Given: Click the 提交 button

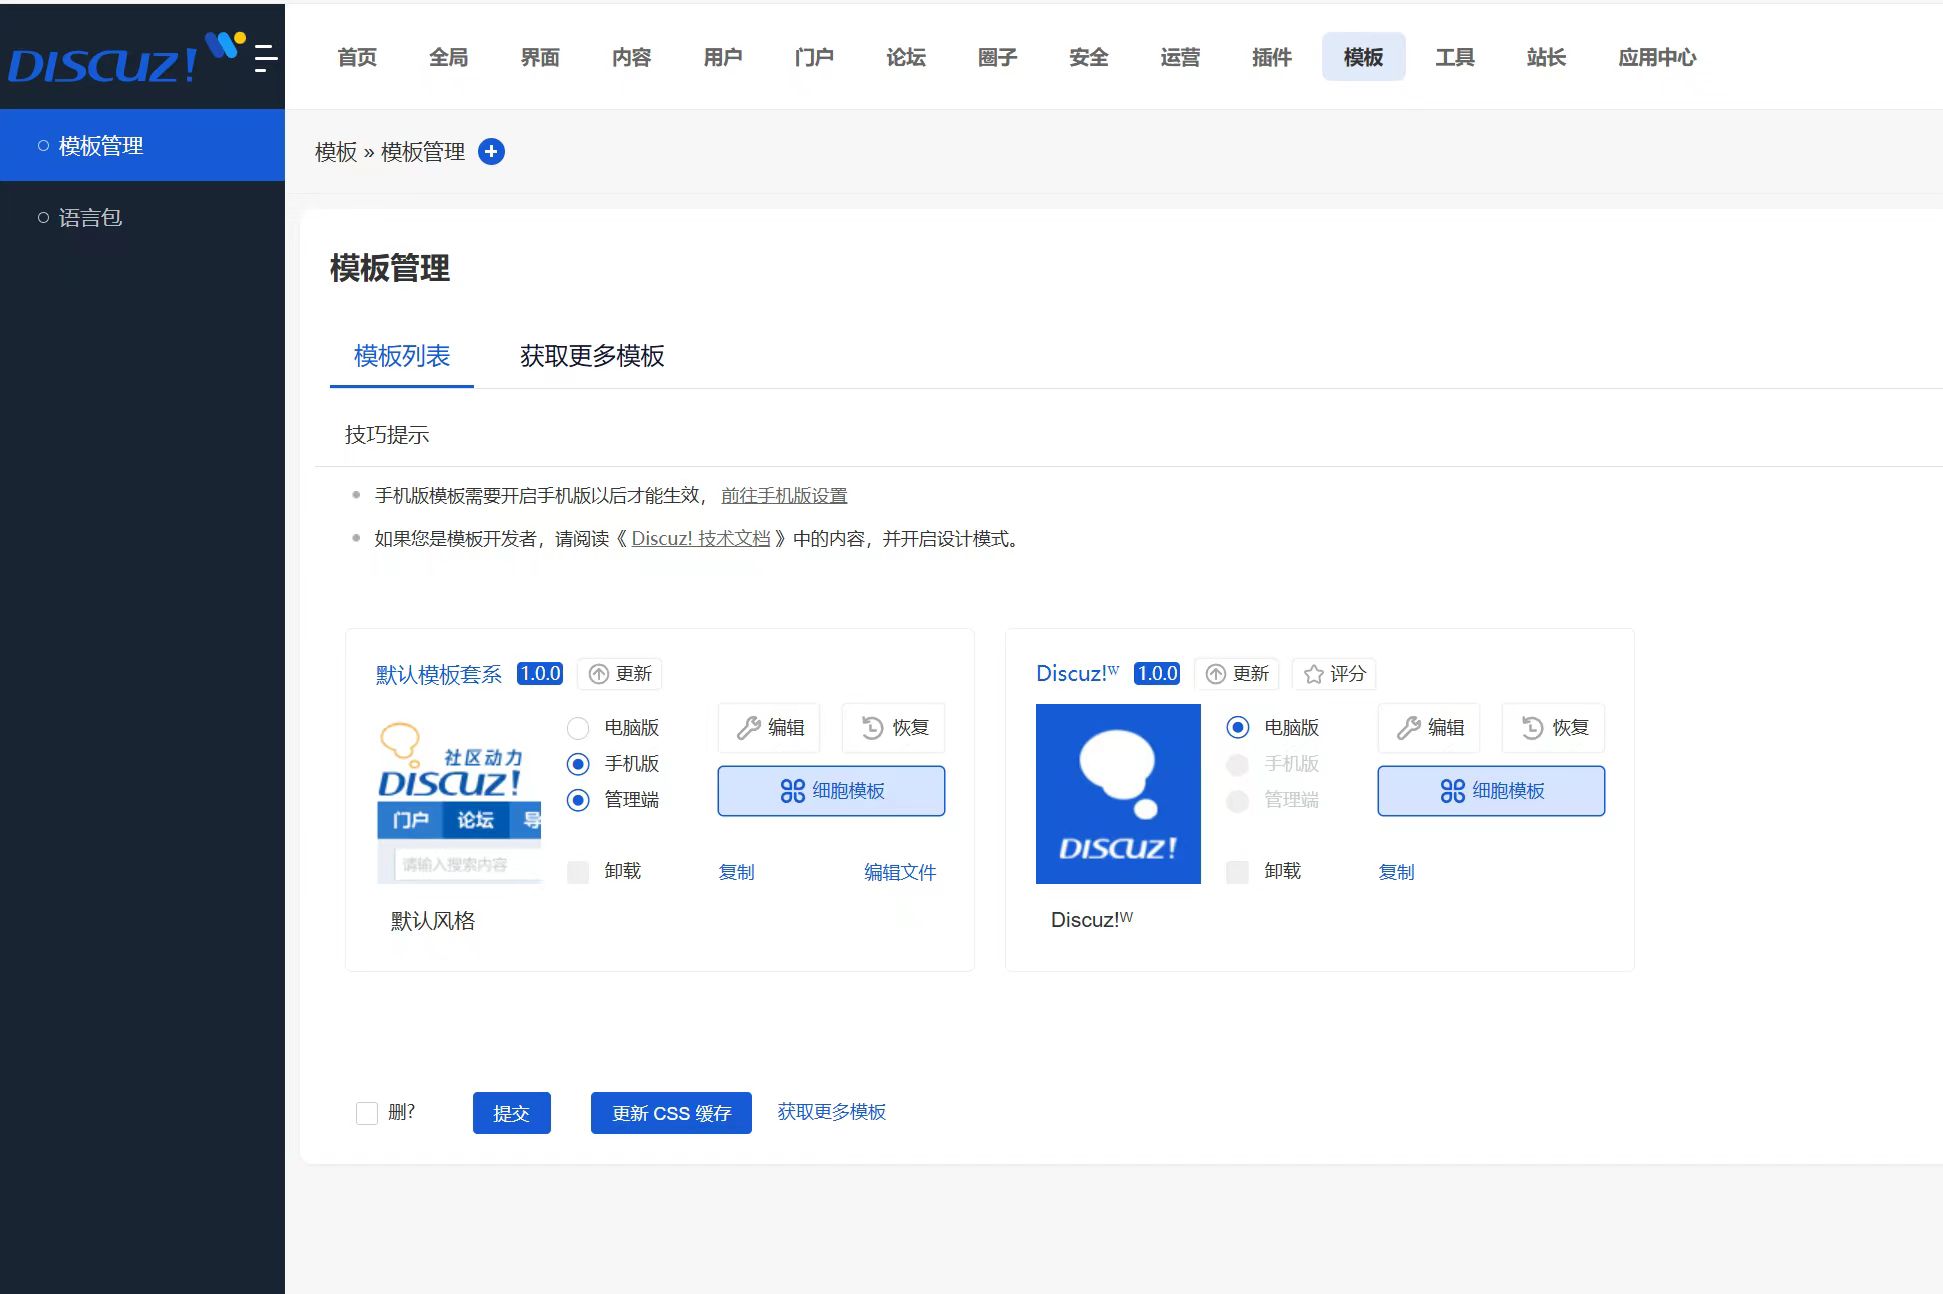Looking at the screenshot, I should click(x=512, y=1113).
